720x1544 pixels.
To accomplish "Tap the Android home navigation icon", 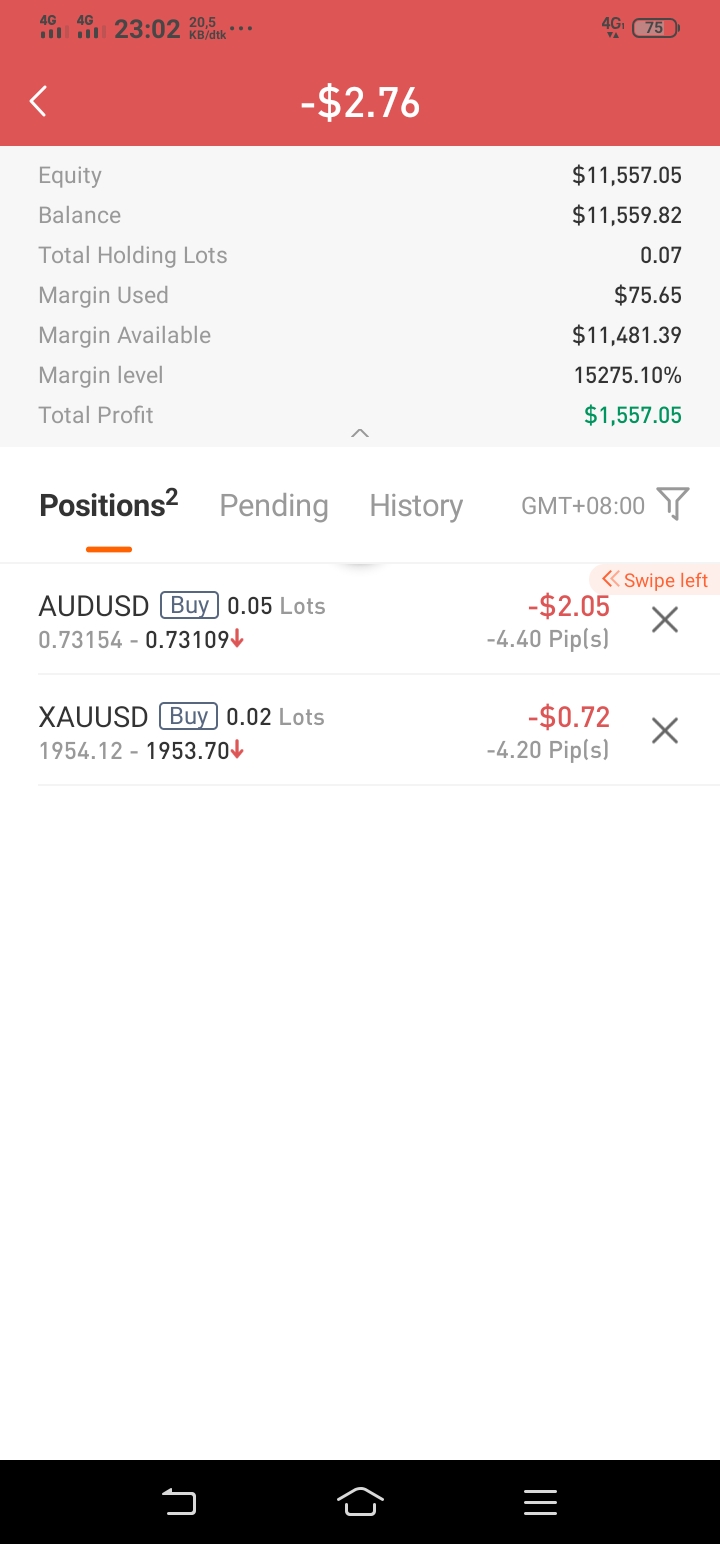I will coord(360,1501).
